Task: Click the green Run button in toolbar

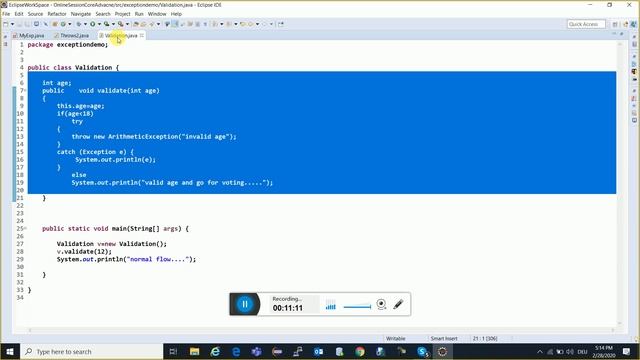Action: (93, 24)
